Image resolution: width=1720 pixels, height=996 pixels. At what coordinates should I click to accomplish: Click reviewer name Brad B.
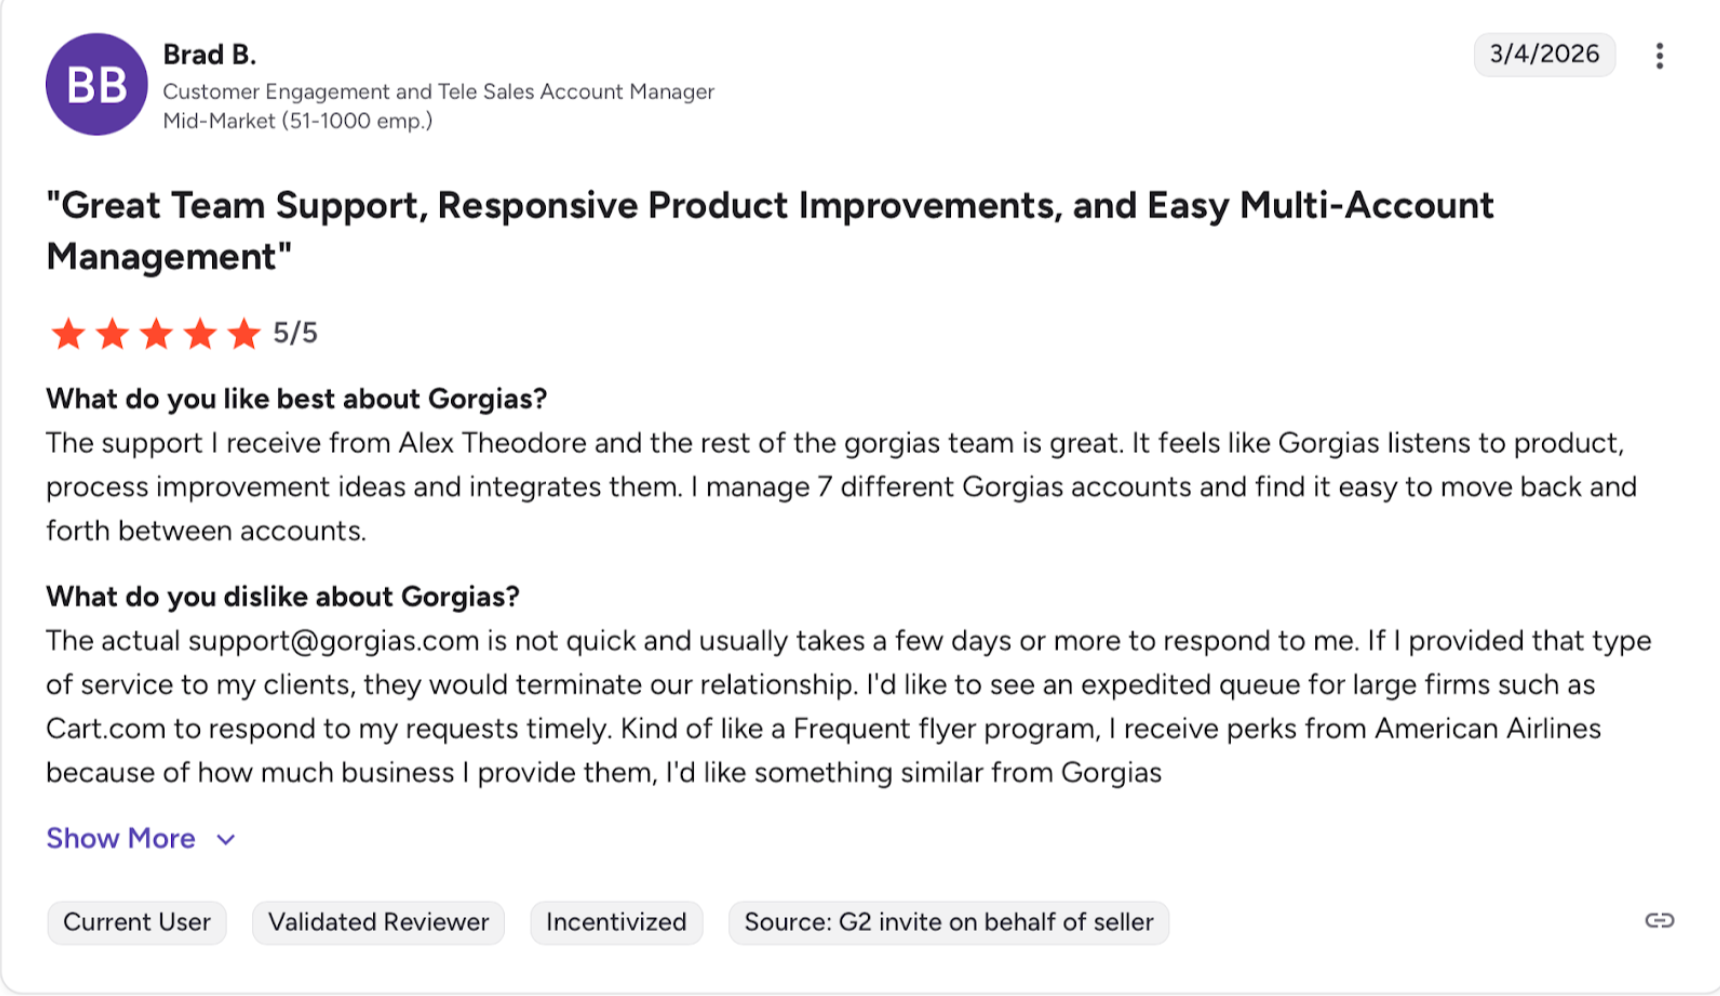pos(209,54)
